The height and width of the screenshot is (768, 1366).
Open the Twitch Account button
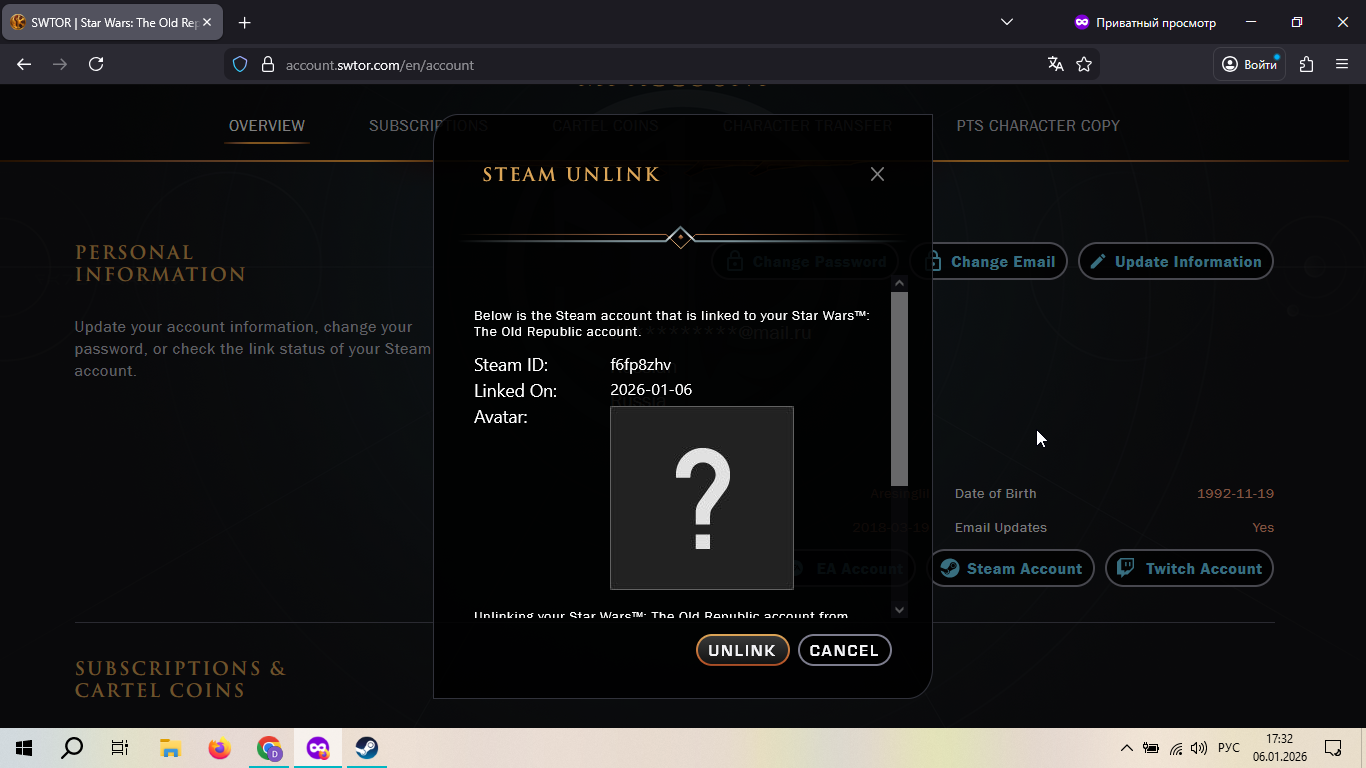point(1189,568)
